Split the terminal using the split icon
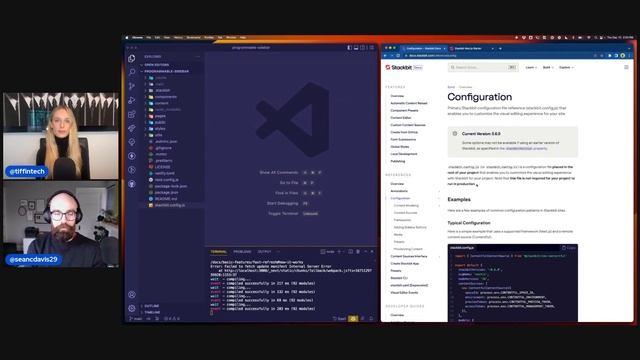The width and height of the screenshot is (640, 360). coord(350,252)
